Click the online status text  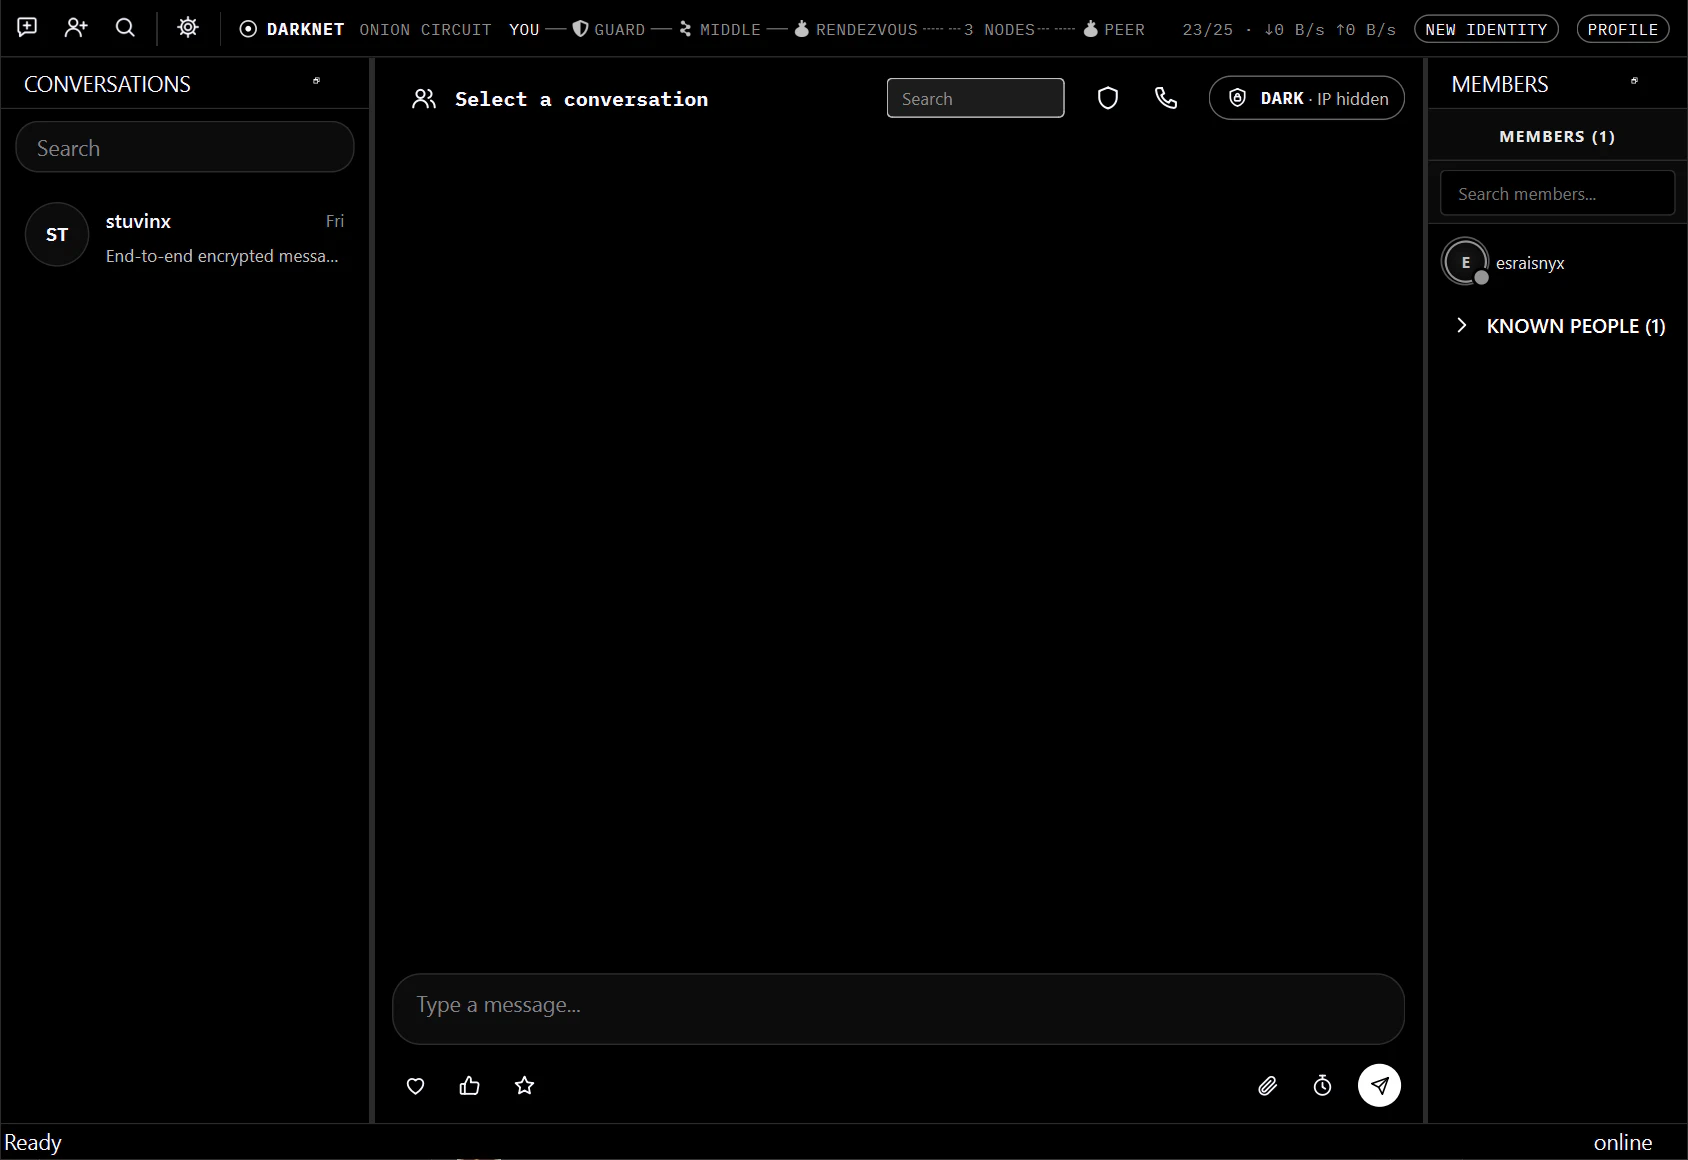[x=1622, y=1142]
